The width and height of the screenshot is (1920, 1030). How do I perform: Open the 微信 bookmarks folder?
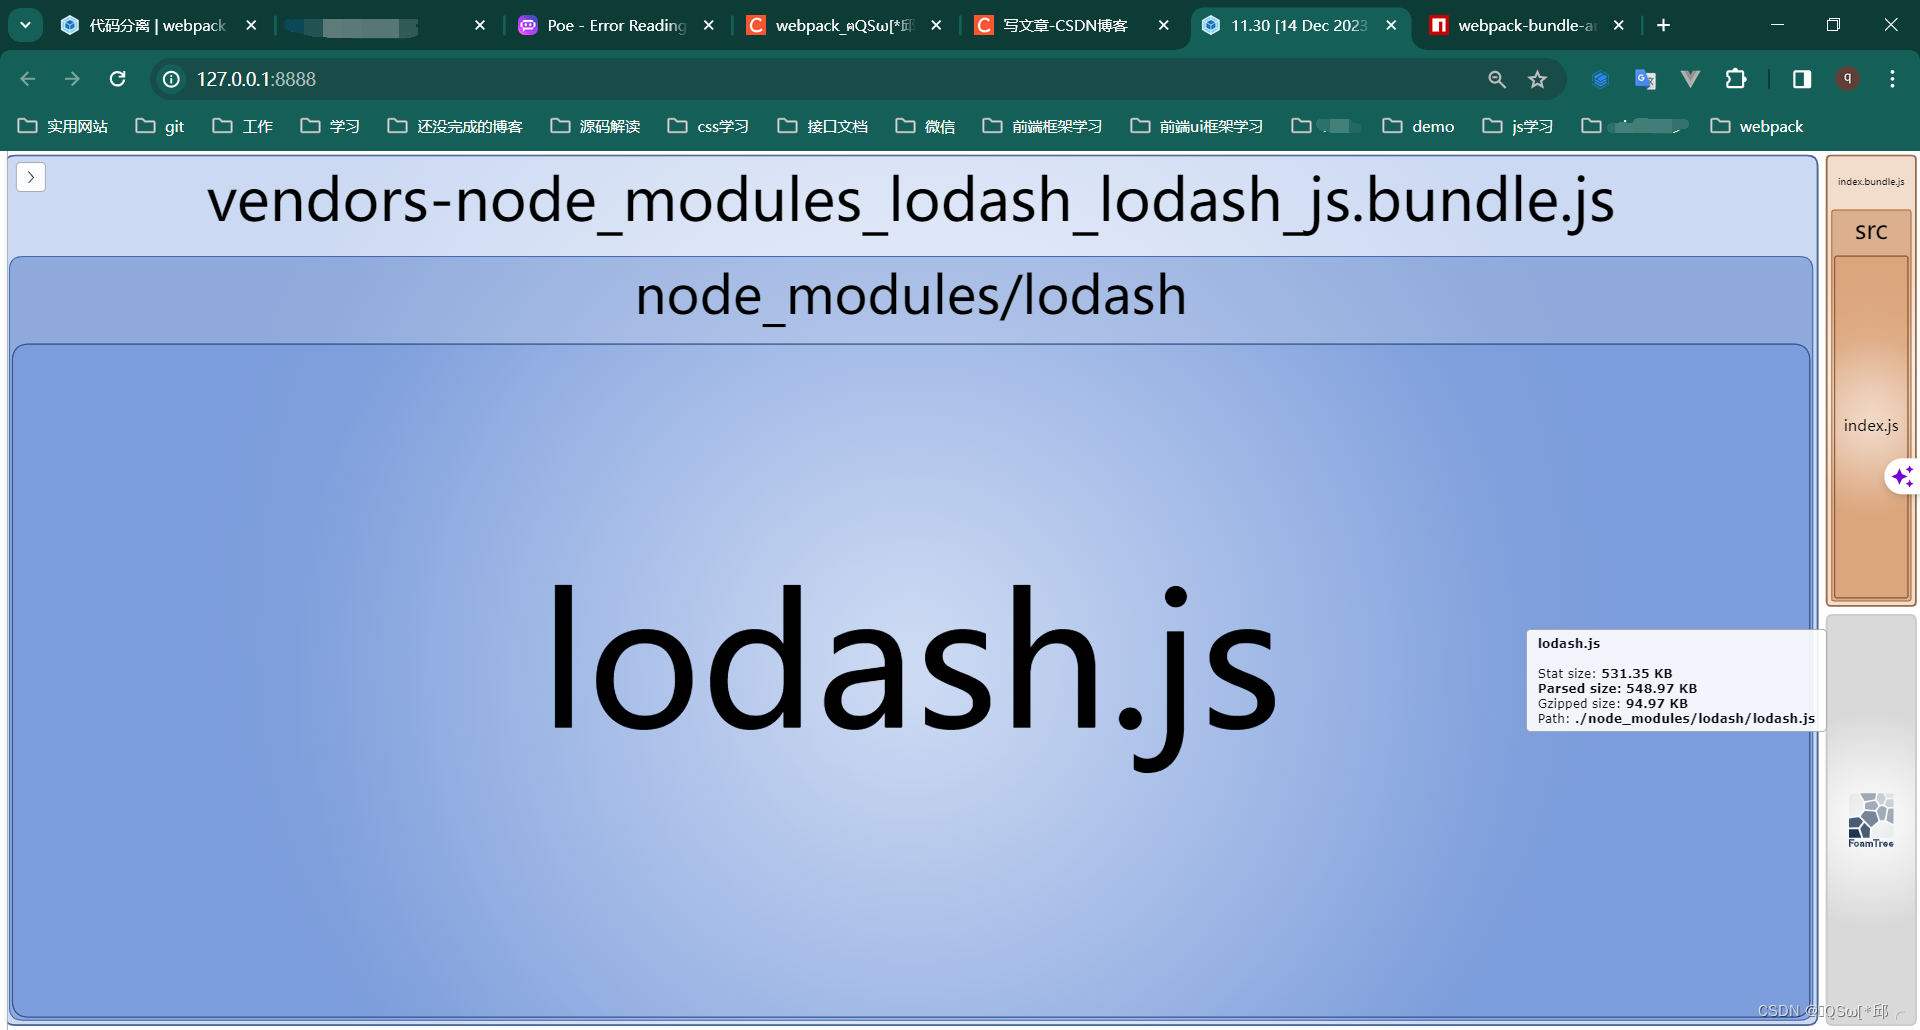tap(925, 126)
